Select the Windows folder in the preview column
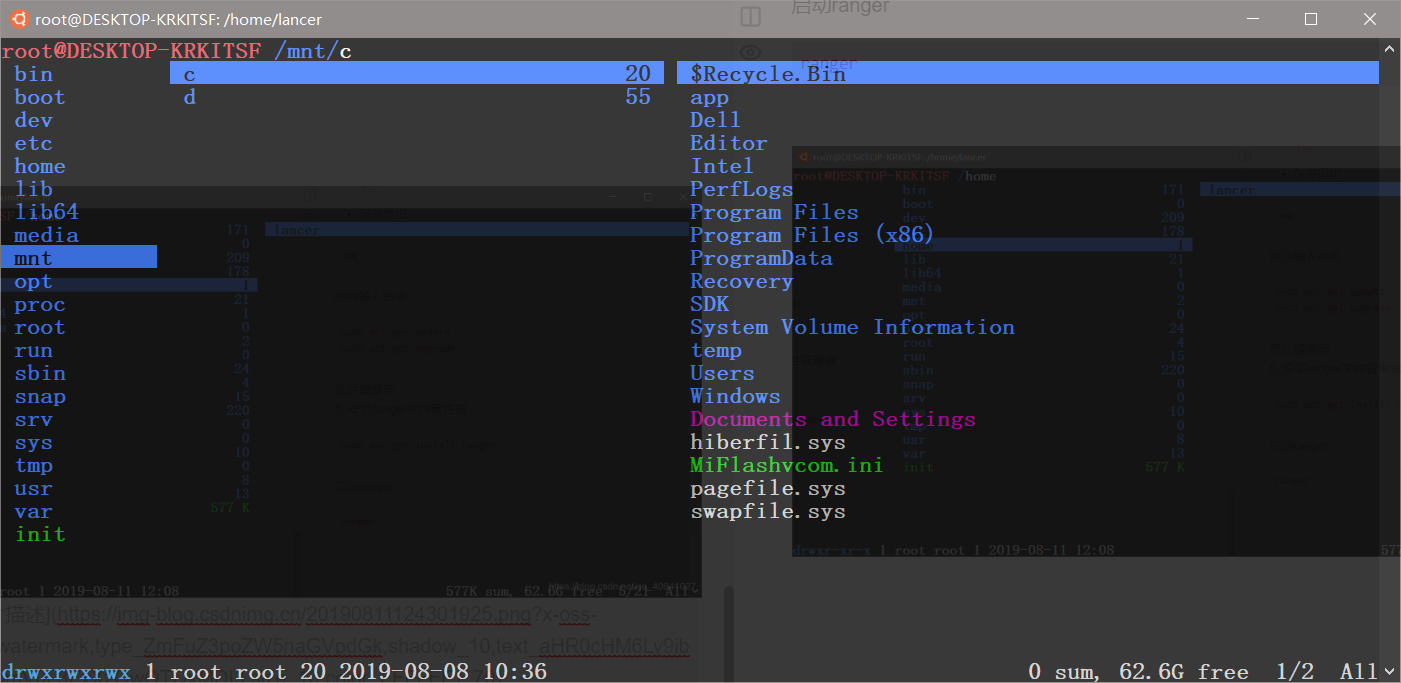 (735, 396)
